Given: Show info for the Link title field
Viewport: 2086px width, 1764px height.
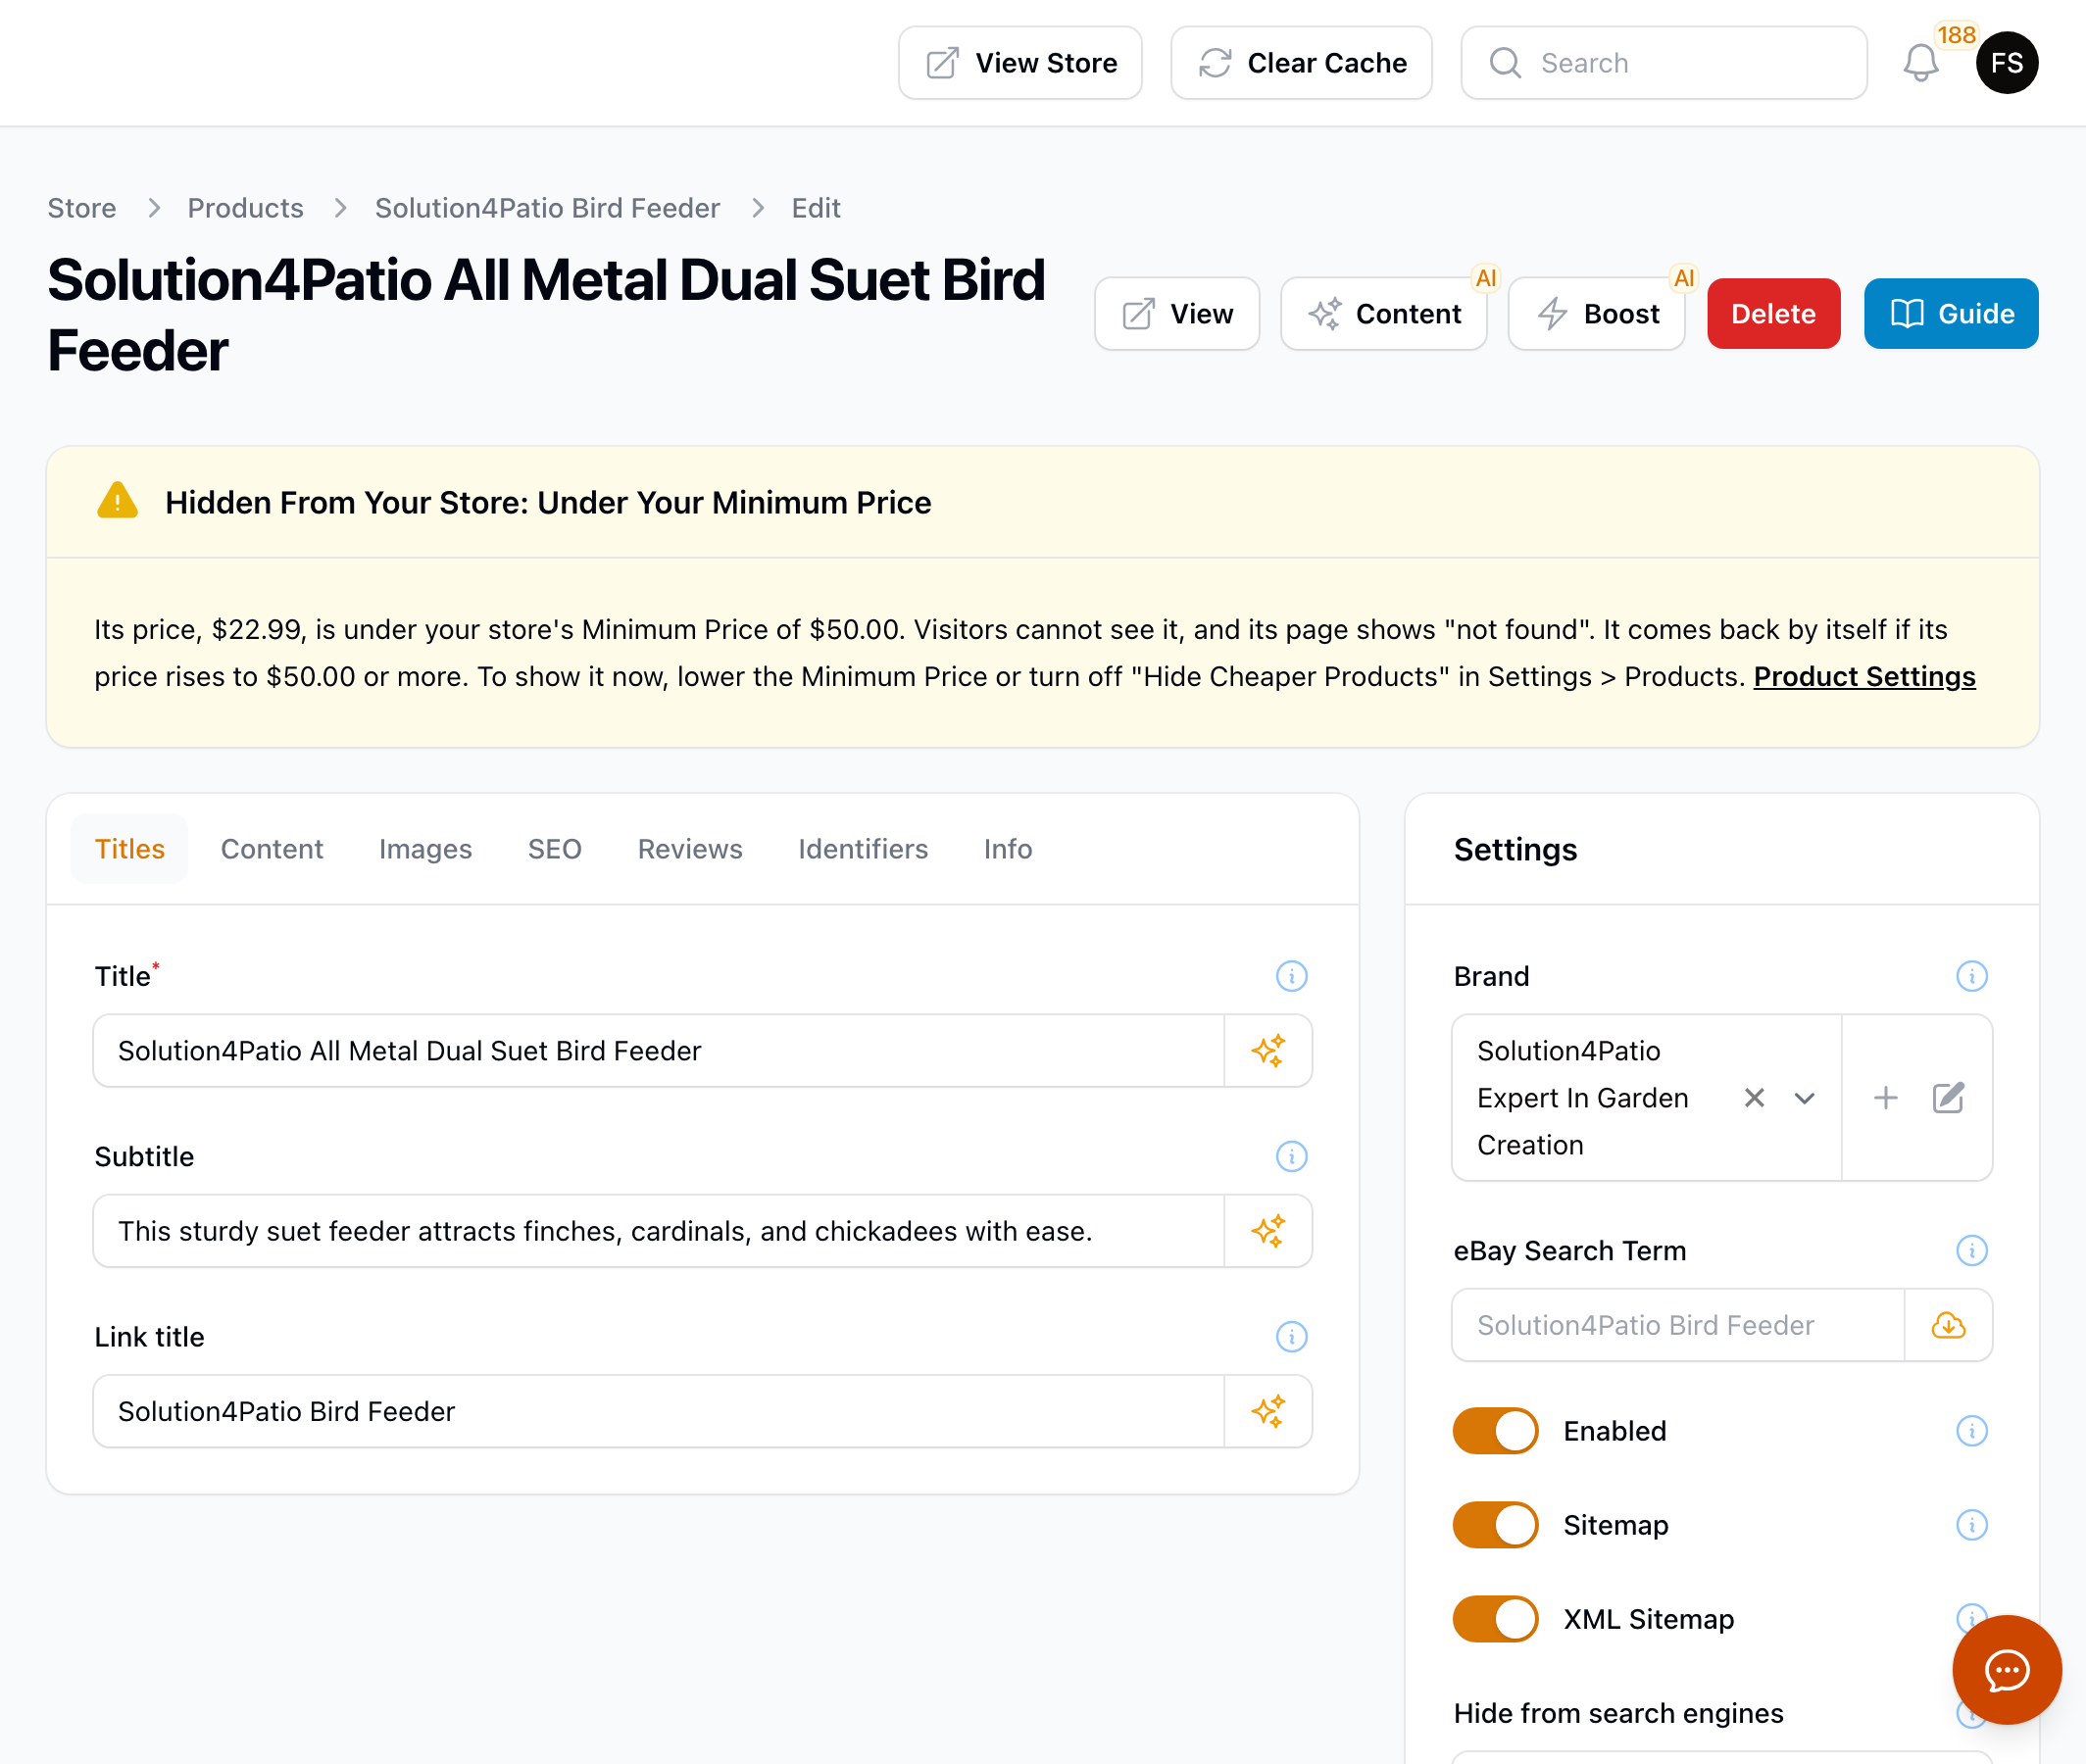Looking at the screenshot, I should pos(1291,1337).
